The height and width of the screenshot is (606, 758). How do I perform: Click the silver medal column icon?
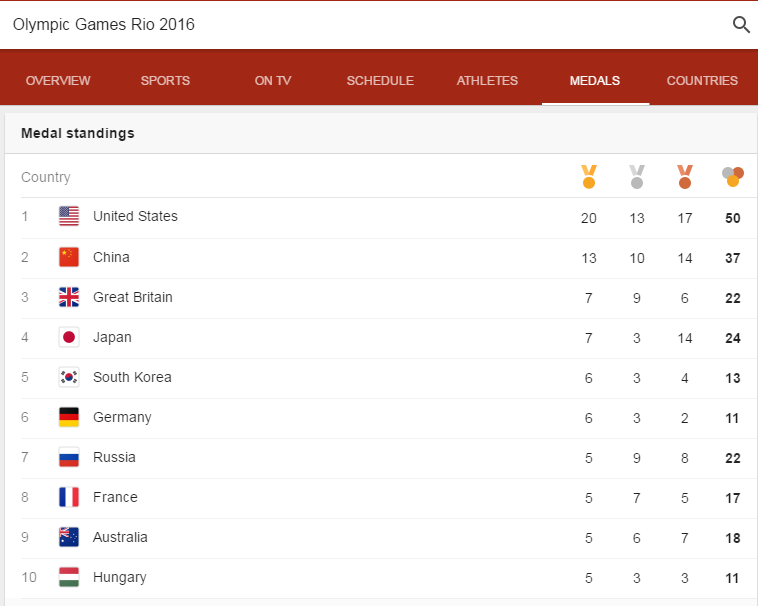click(637, 177)
